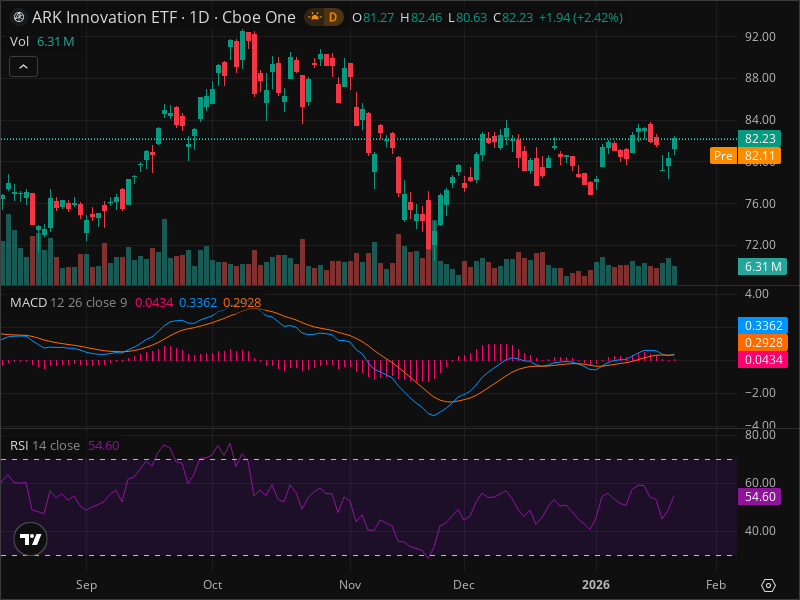The height and width of the screenshot is (600, 800).
Task: Collapse the indicator legend with the chevron button
Action: (x=23, y=66)
